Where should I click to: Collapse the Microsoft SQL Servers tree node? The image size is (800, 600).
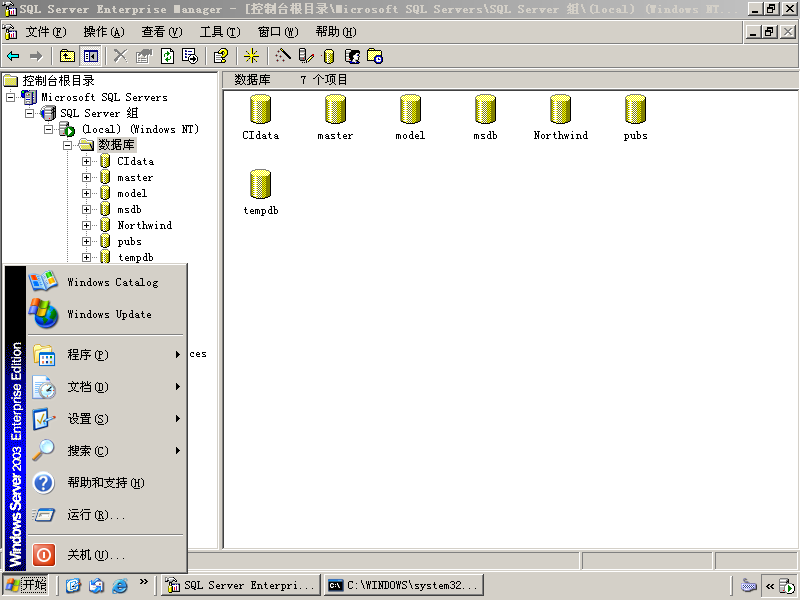(10, 97)
